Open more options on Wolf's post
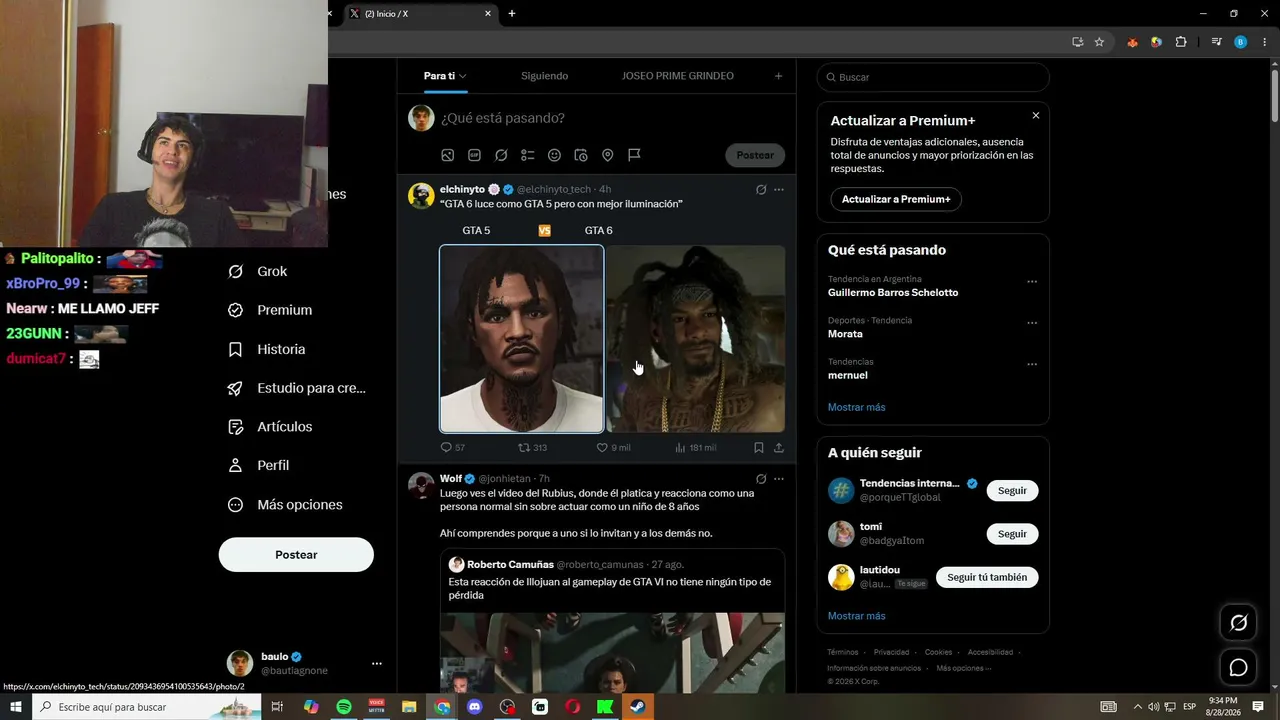 [779, 479]
